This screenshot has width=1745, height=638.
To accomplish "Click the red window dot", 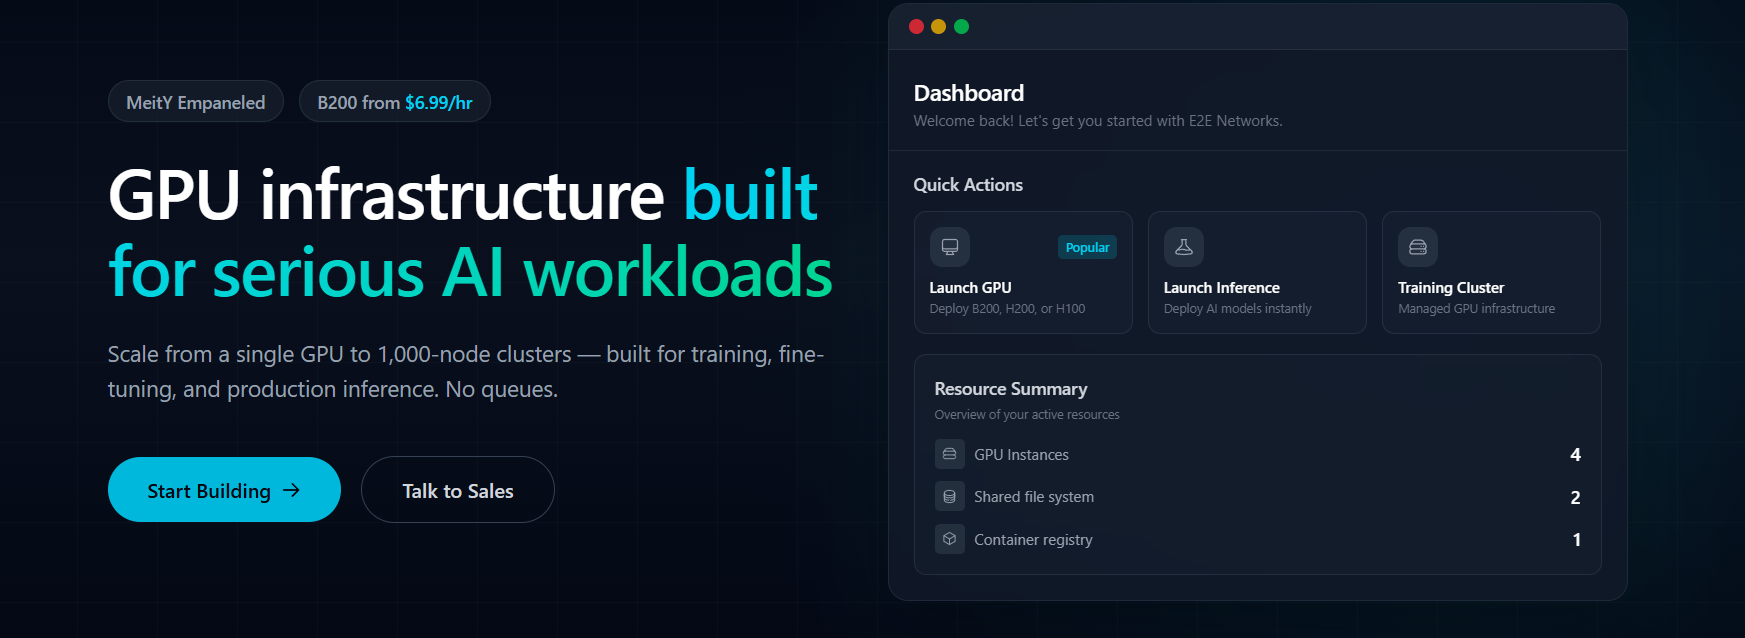I will tap(916, 26).
